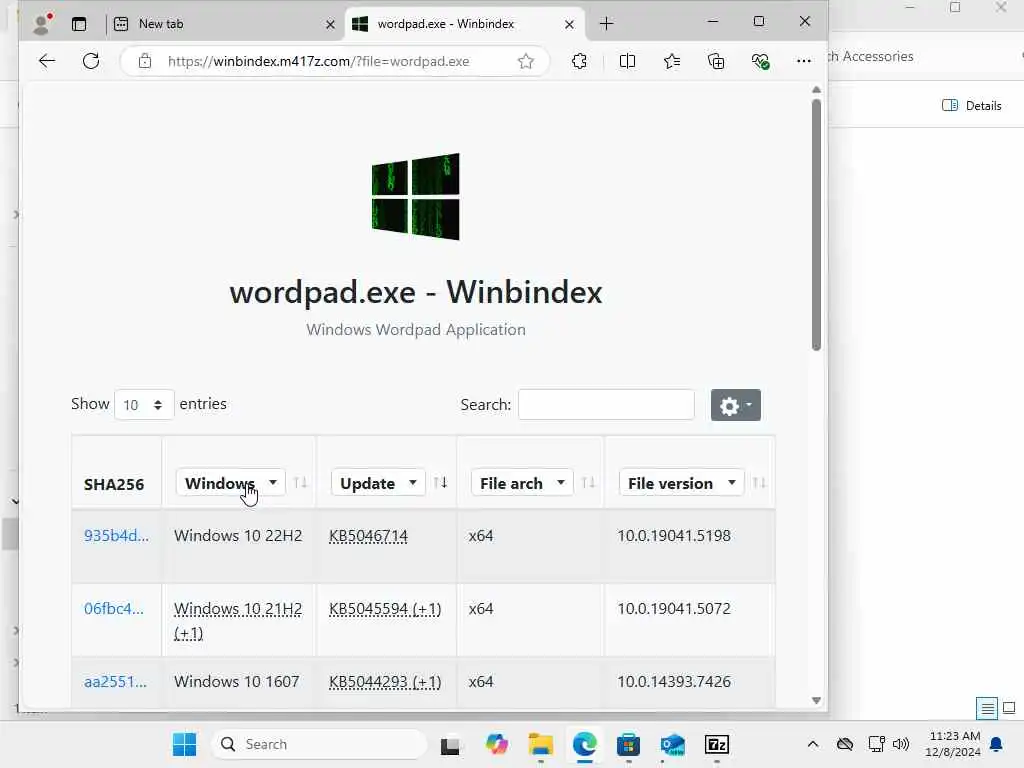Viewport: 1024px width, 768px height.
Task: Open Edge Settings and more menu
Action: tap(804, 61)
